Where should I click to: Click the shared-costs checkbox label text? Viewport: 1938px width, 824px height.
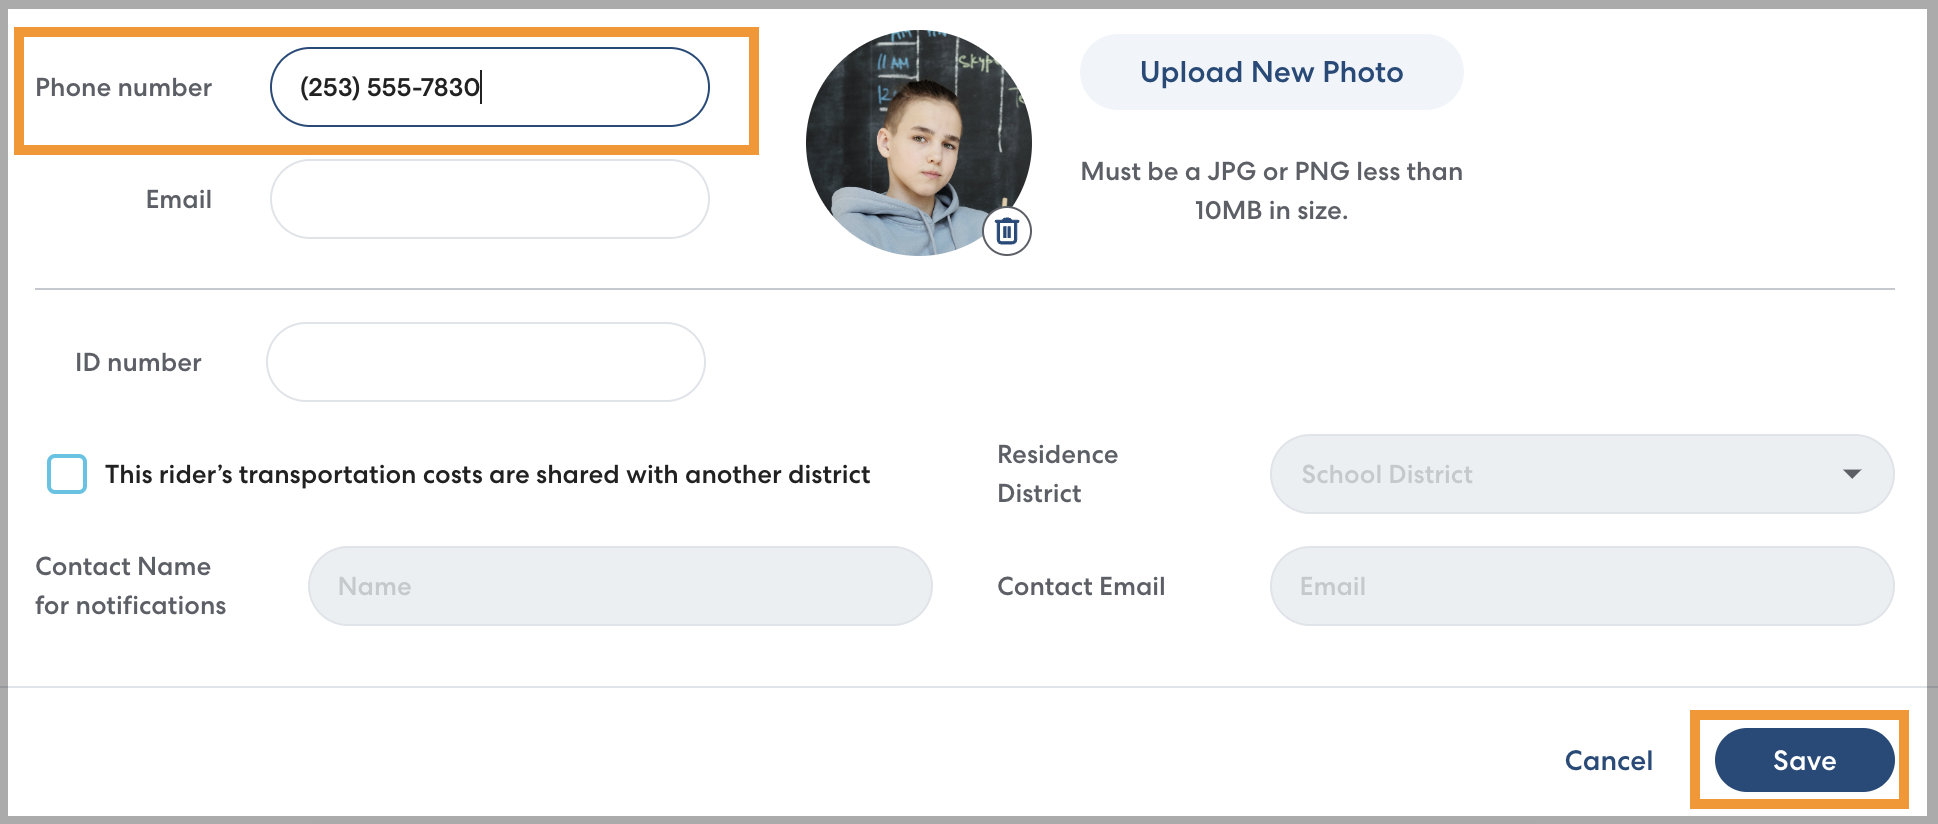[487, 474]
